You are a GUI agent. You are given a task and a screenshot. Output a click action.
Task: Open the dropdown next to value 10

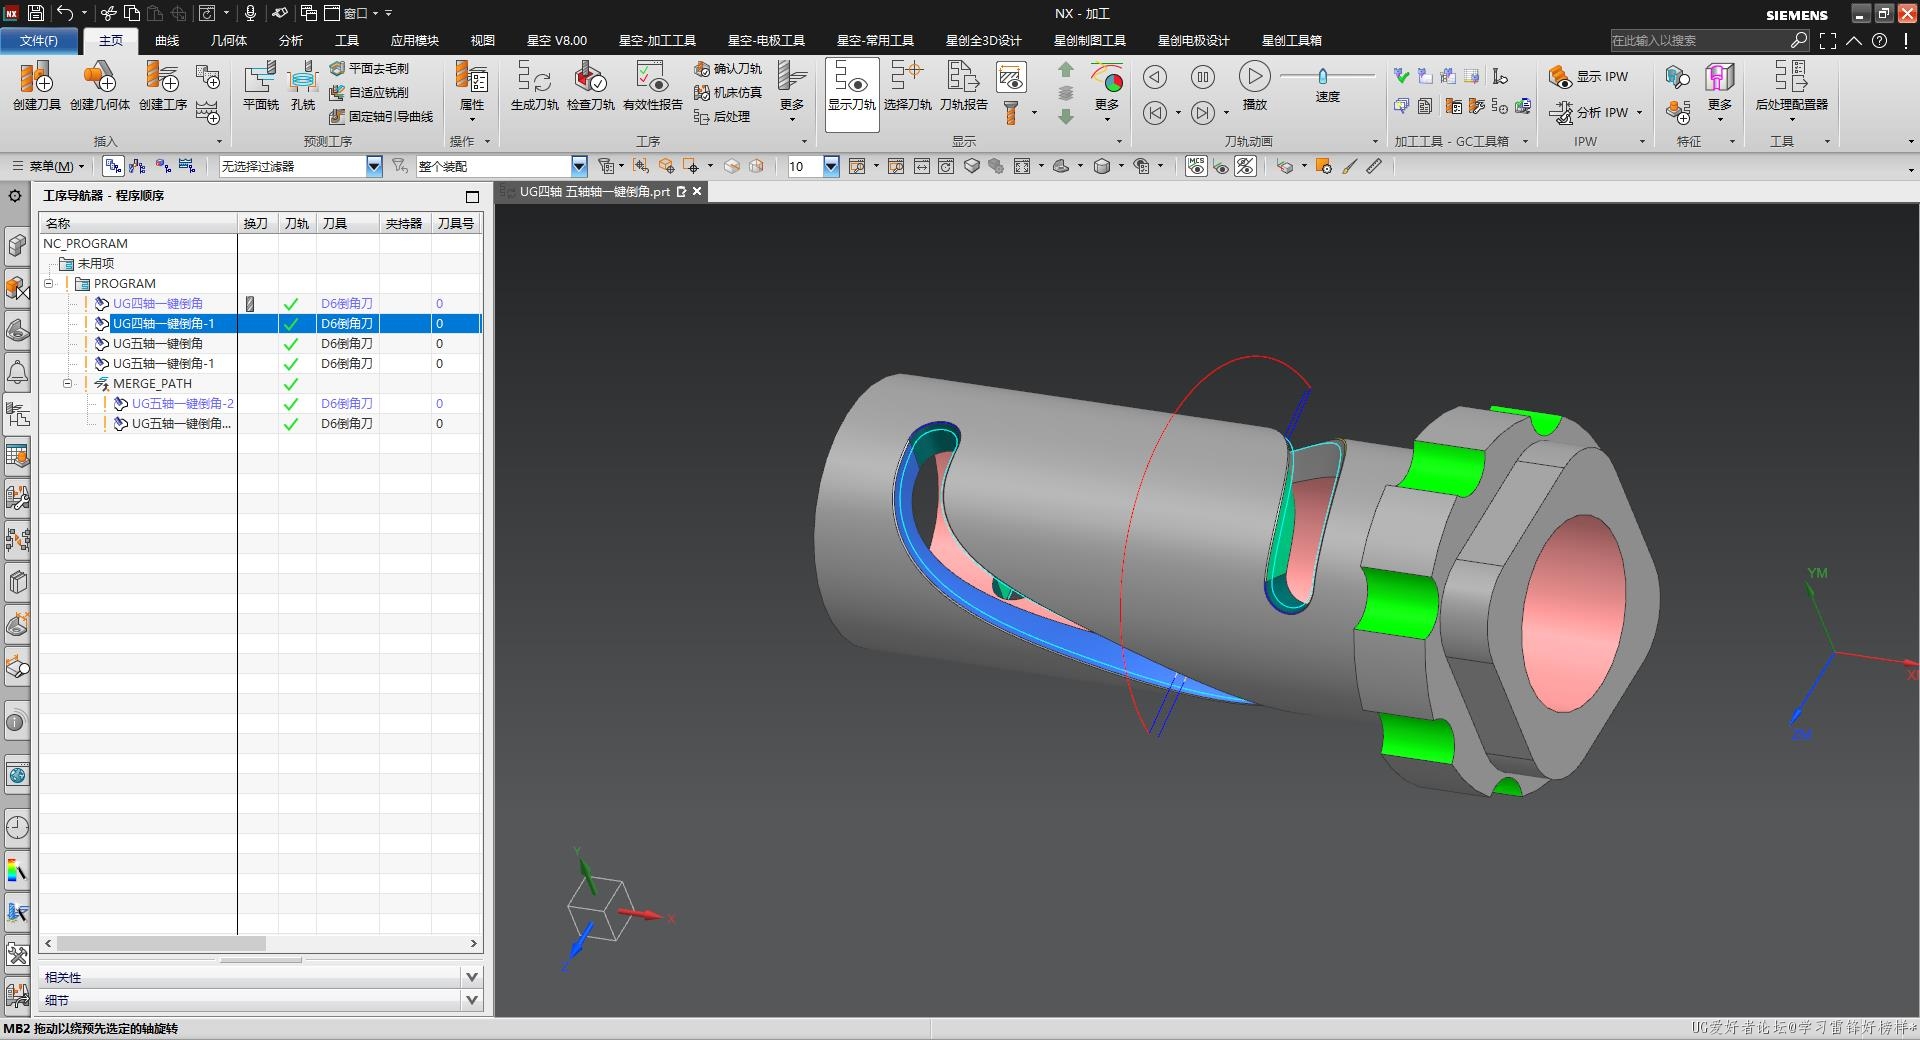[831, 166]
